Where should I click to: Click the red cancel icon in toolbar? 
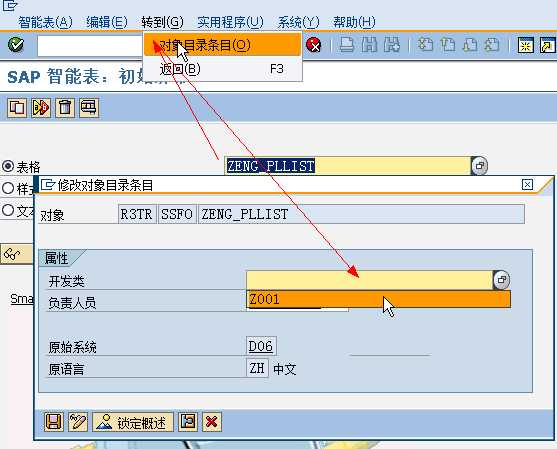[x=314, y=45]
